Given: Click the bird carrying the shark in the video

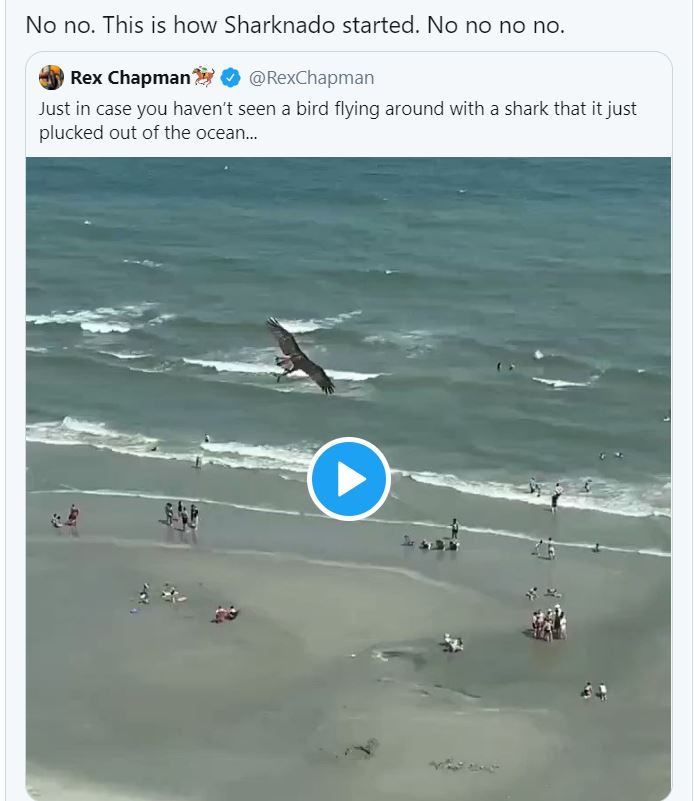Looking at the screenshot, I should [298, 357].
